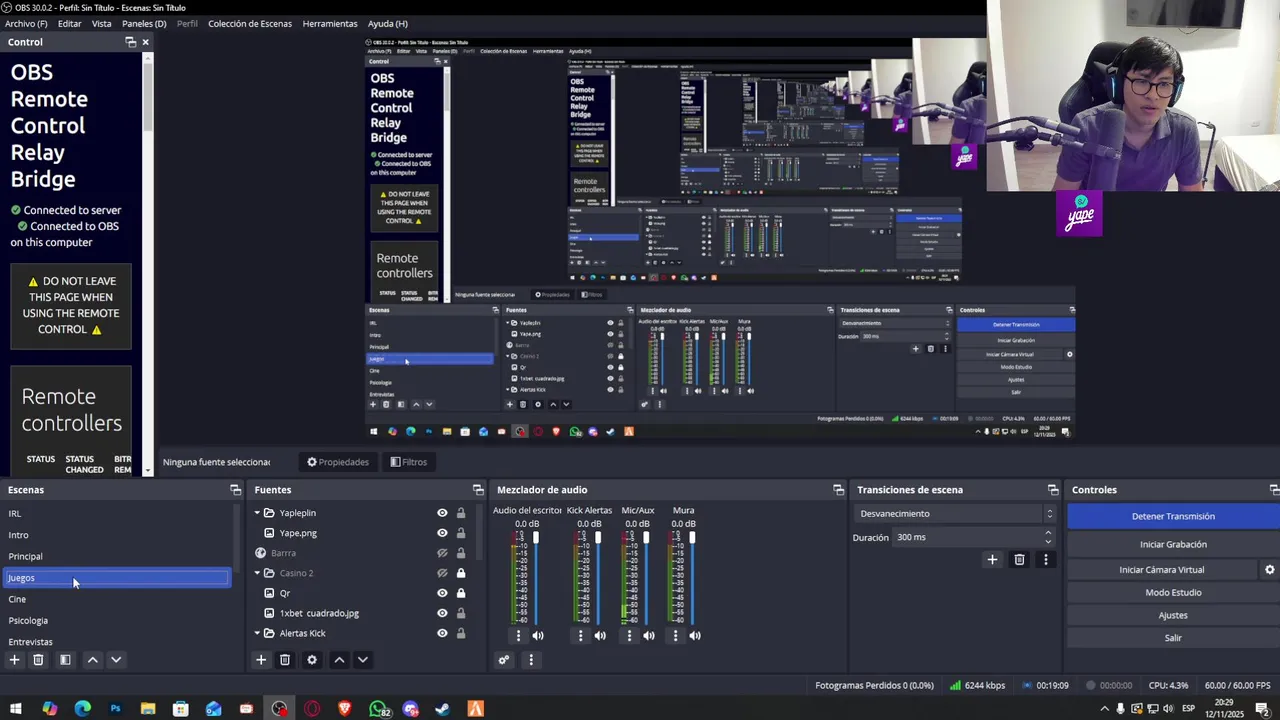Hide the Qr source
The width and height of the screenshot is (1280, 720).
(x=442, y=593)
